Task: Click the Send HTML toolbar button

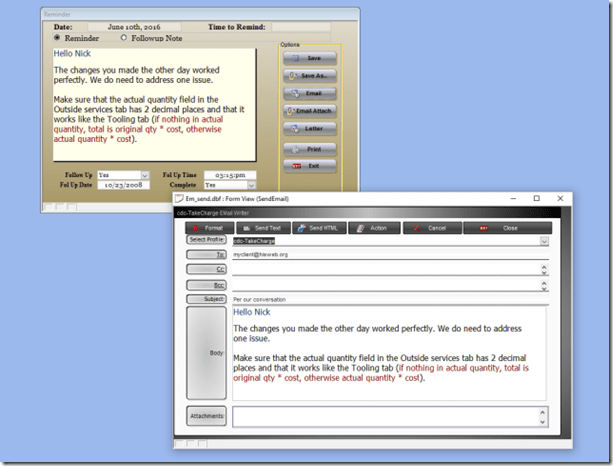Action: click(319, 228)
